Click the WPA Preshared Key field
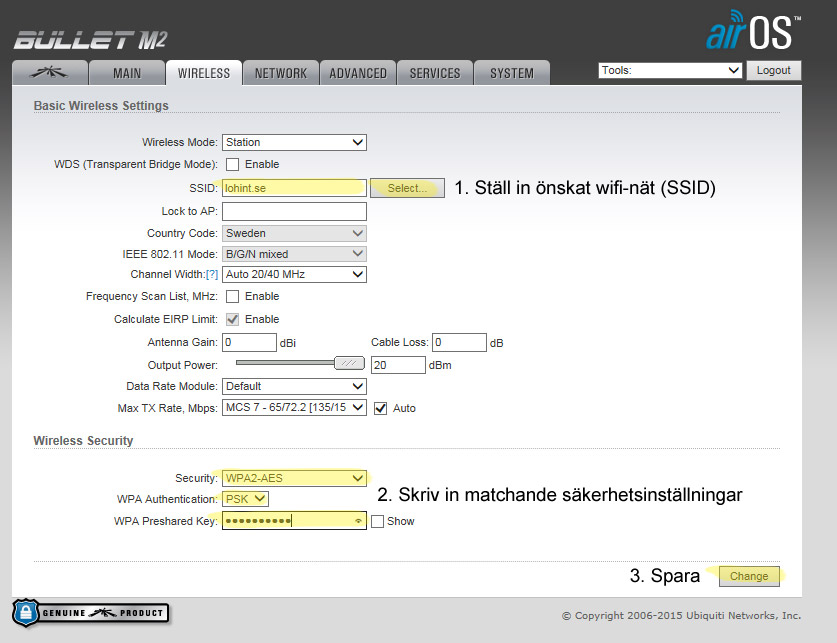 (x=294, y=521)
